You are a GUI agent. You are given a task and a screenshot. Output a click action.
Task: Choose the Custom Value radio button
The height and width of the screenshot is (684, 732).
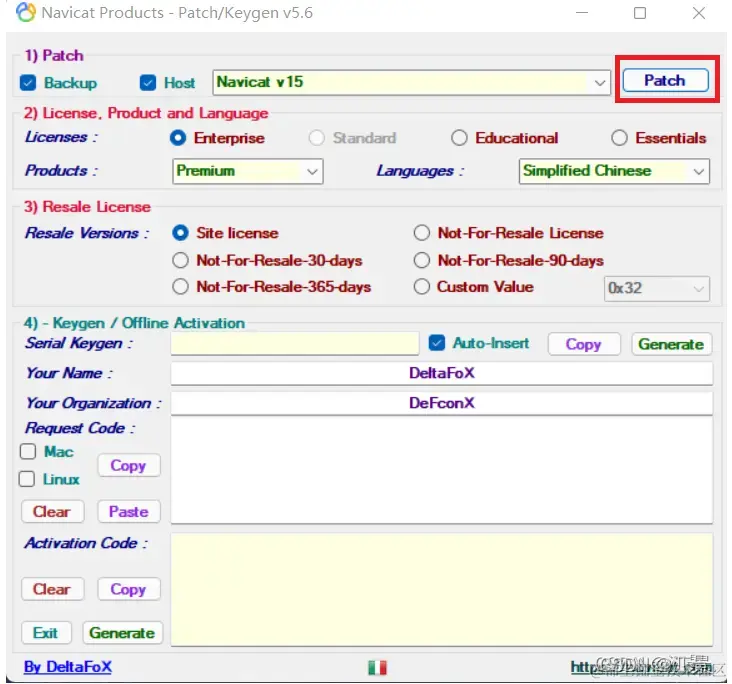click(422, 286)
